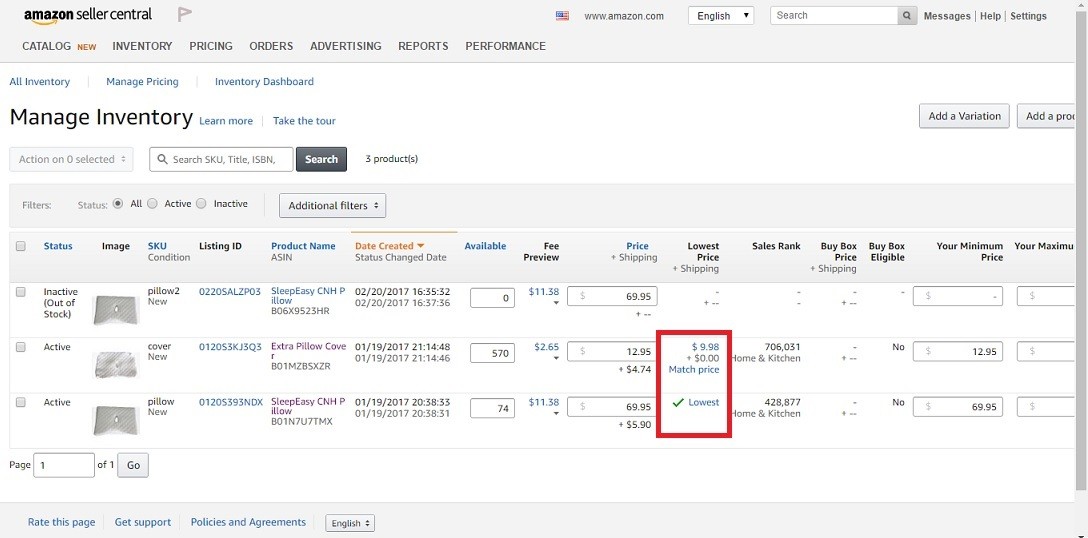Select the Active status radio button
The image size is (1088, 538).
click(153, 204)
